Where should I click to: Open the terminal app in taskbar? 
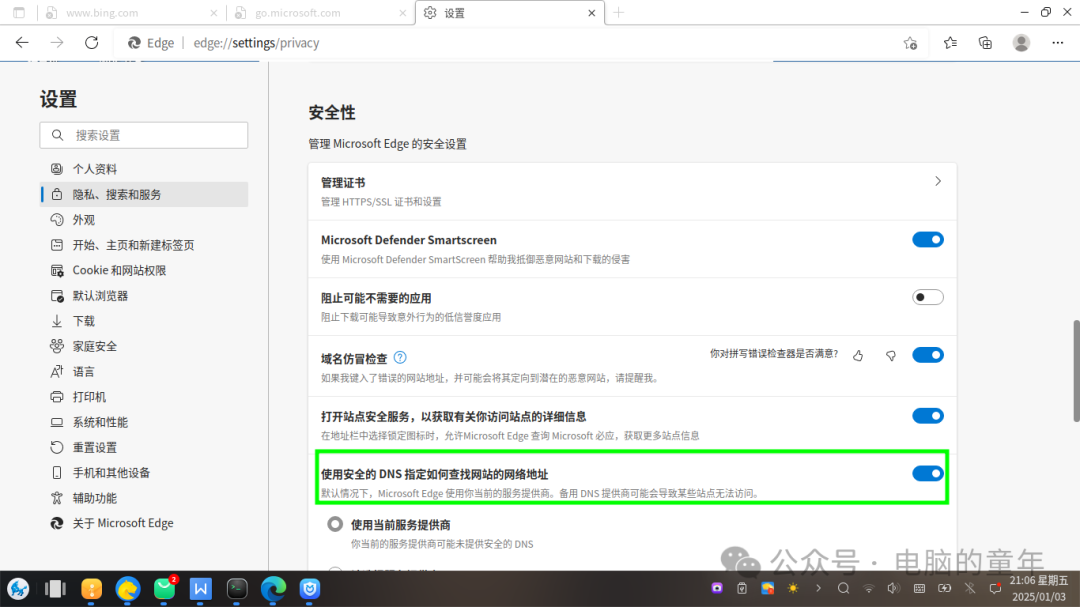pos(237,589)
